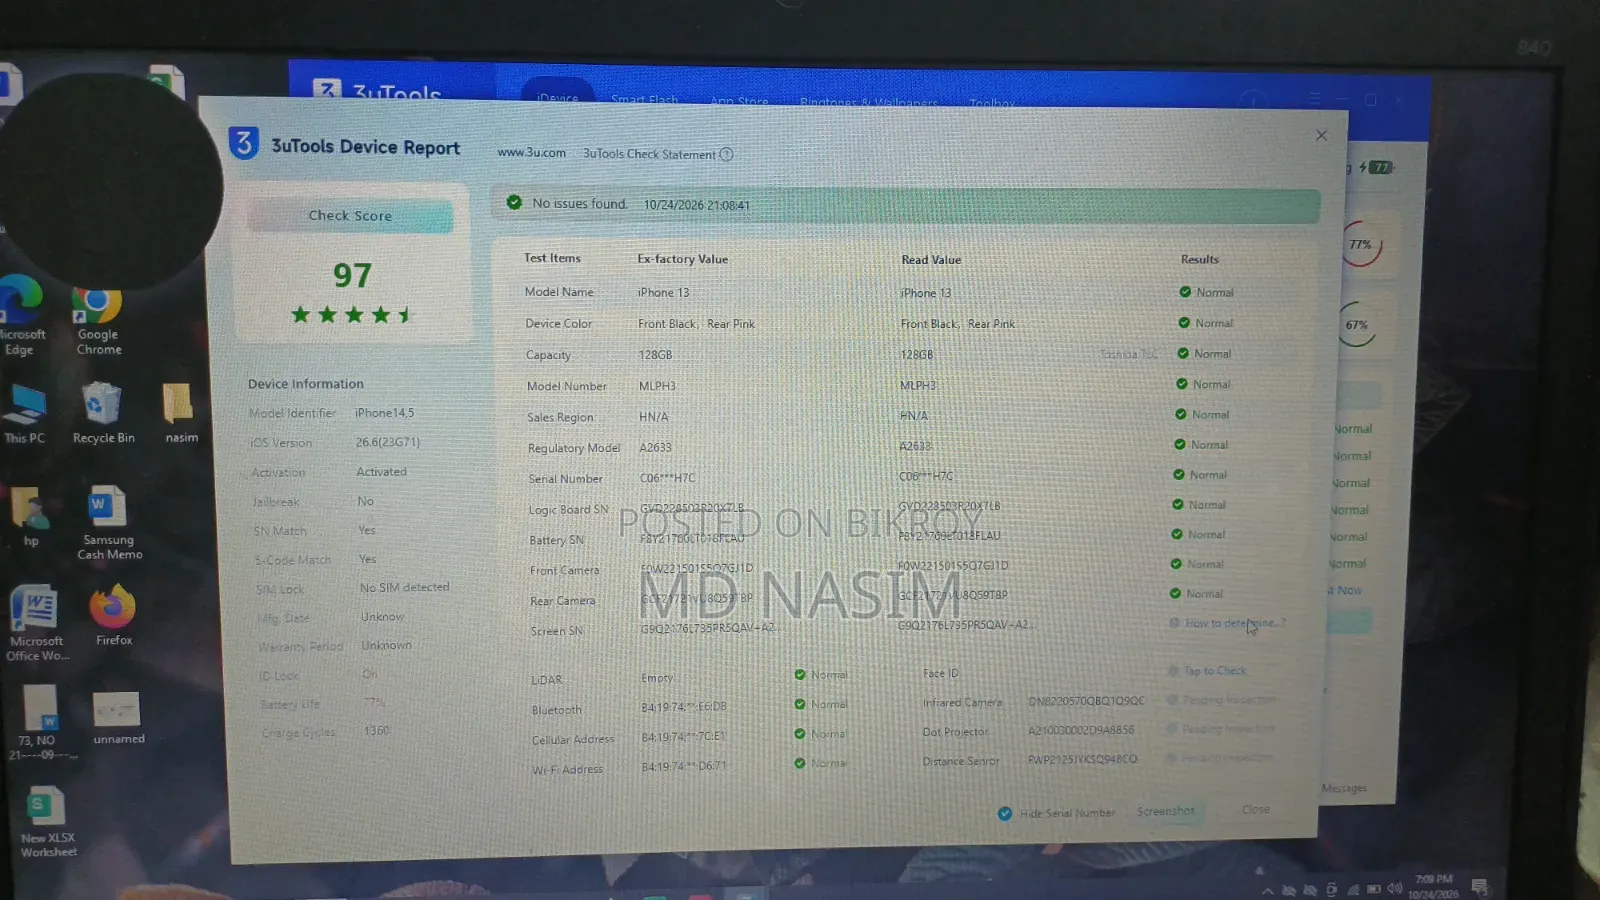Click the Serial Number test item label
Image resolution: width=1600 pixels, height=900 pixels.
(x=565, y=479)
